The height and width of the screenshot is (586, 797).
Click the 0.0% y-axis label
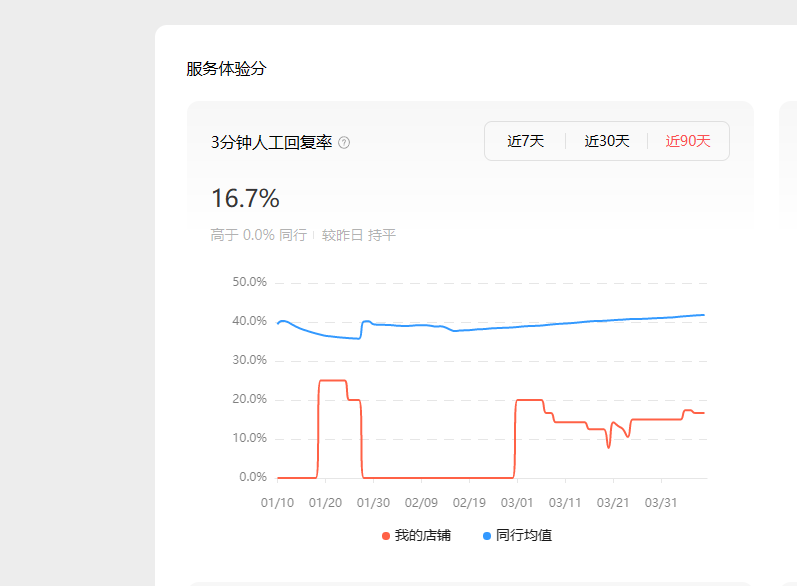click(x=253, y=477)
